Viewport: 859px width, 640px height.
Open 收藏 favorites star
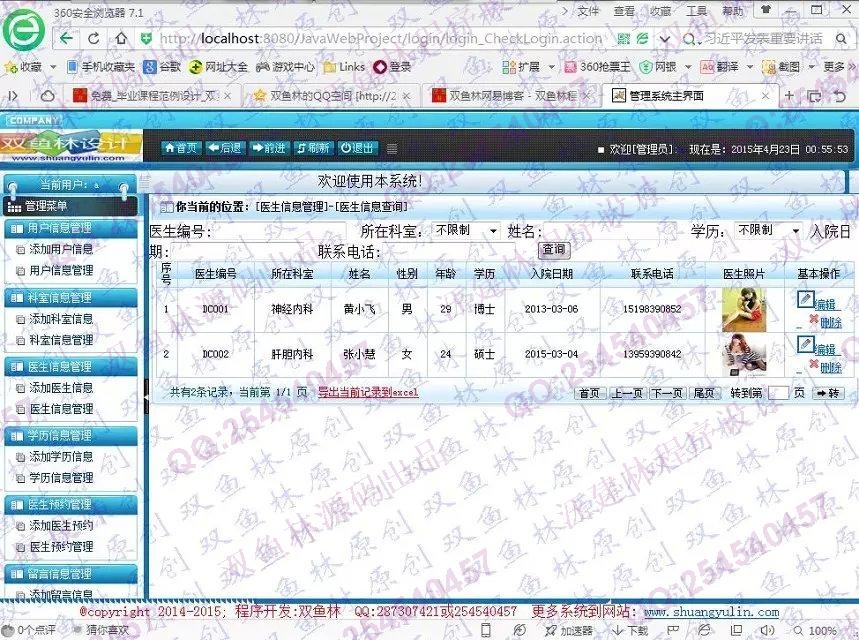pos(23,67)
